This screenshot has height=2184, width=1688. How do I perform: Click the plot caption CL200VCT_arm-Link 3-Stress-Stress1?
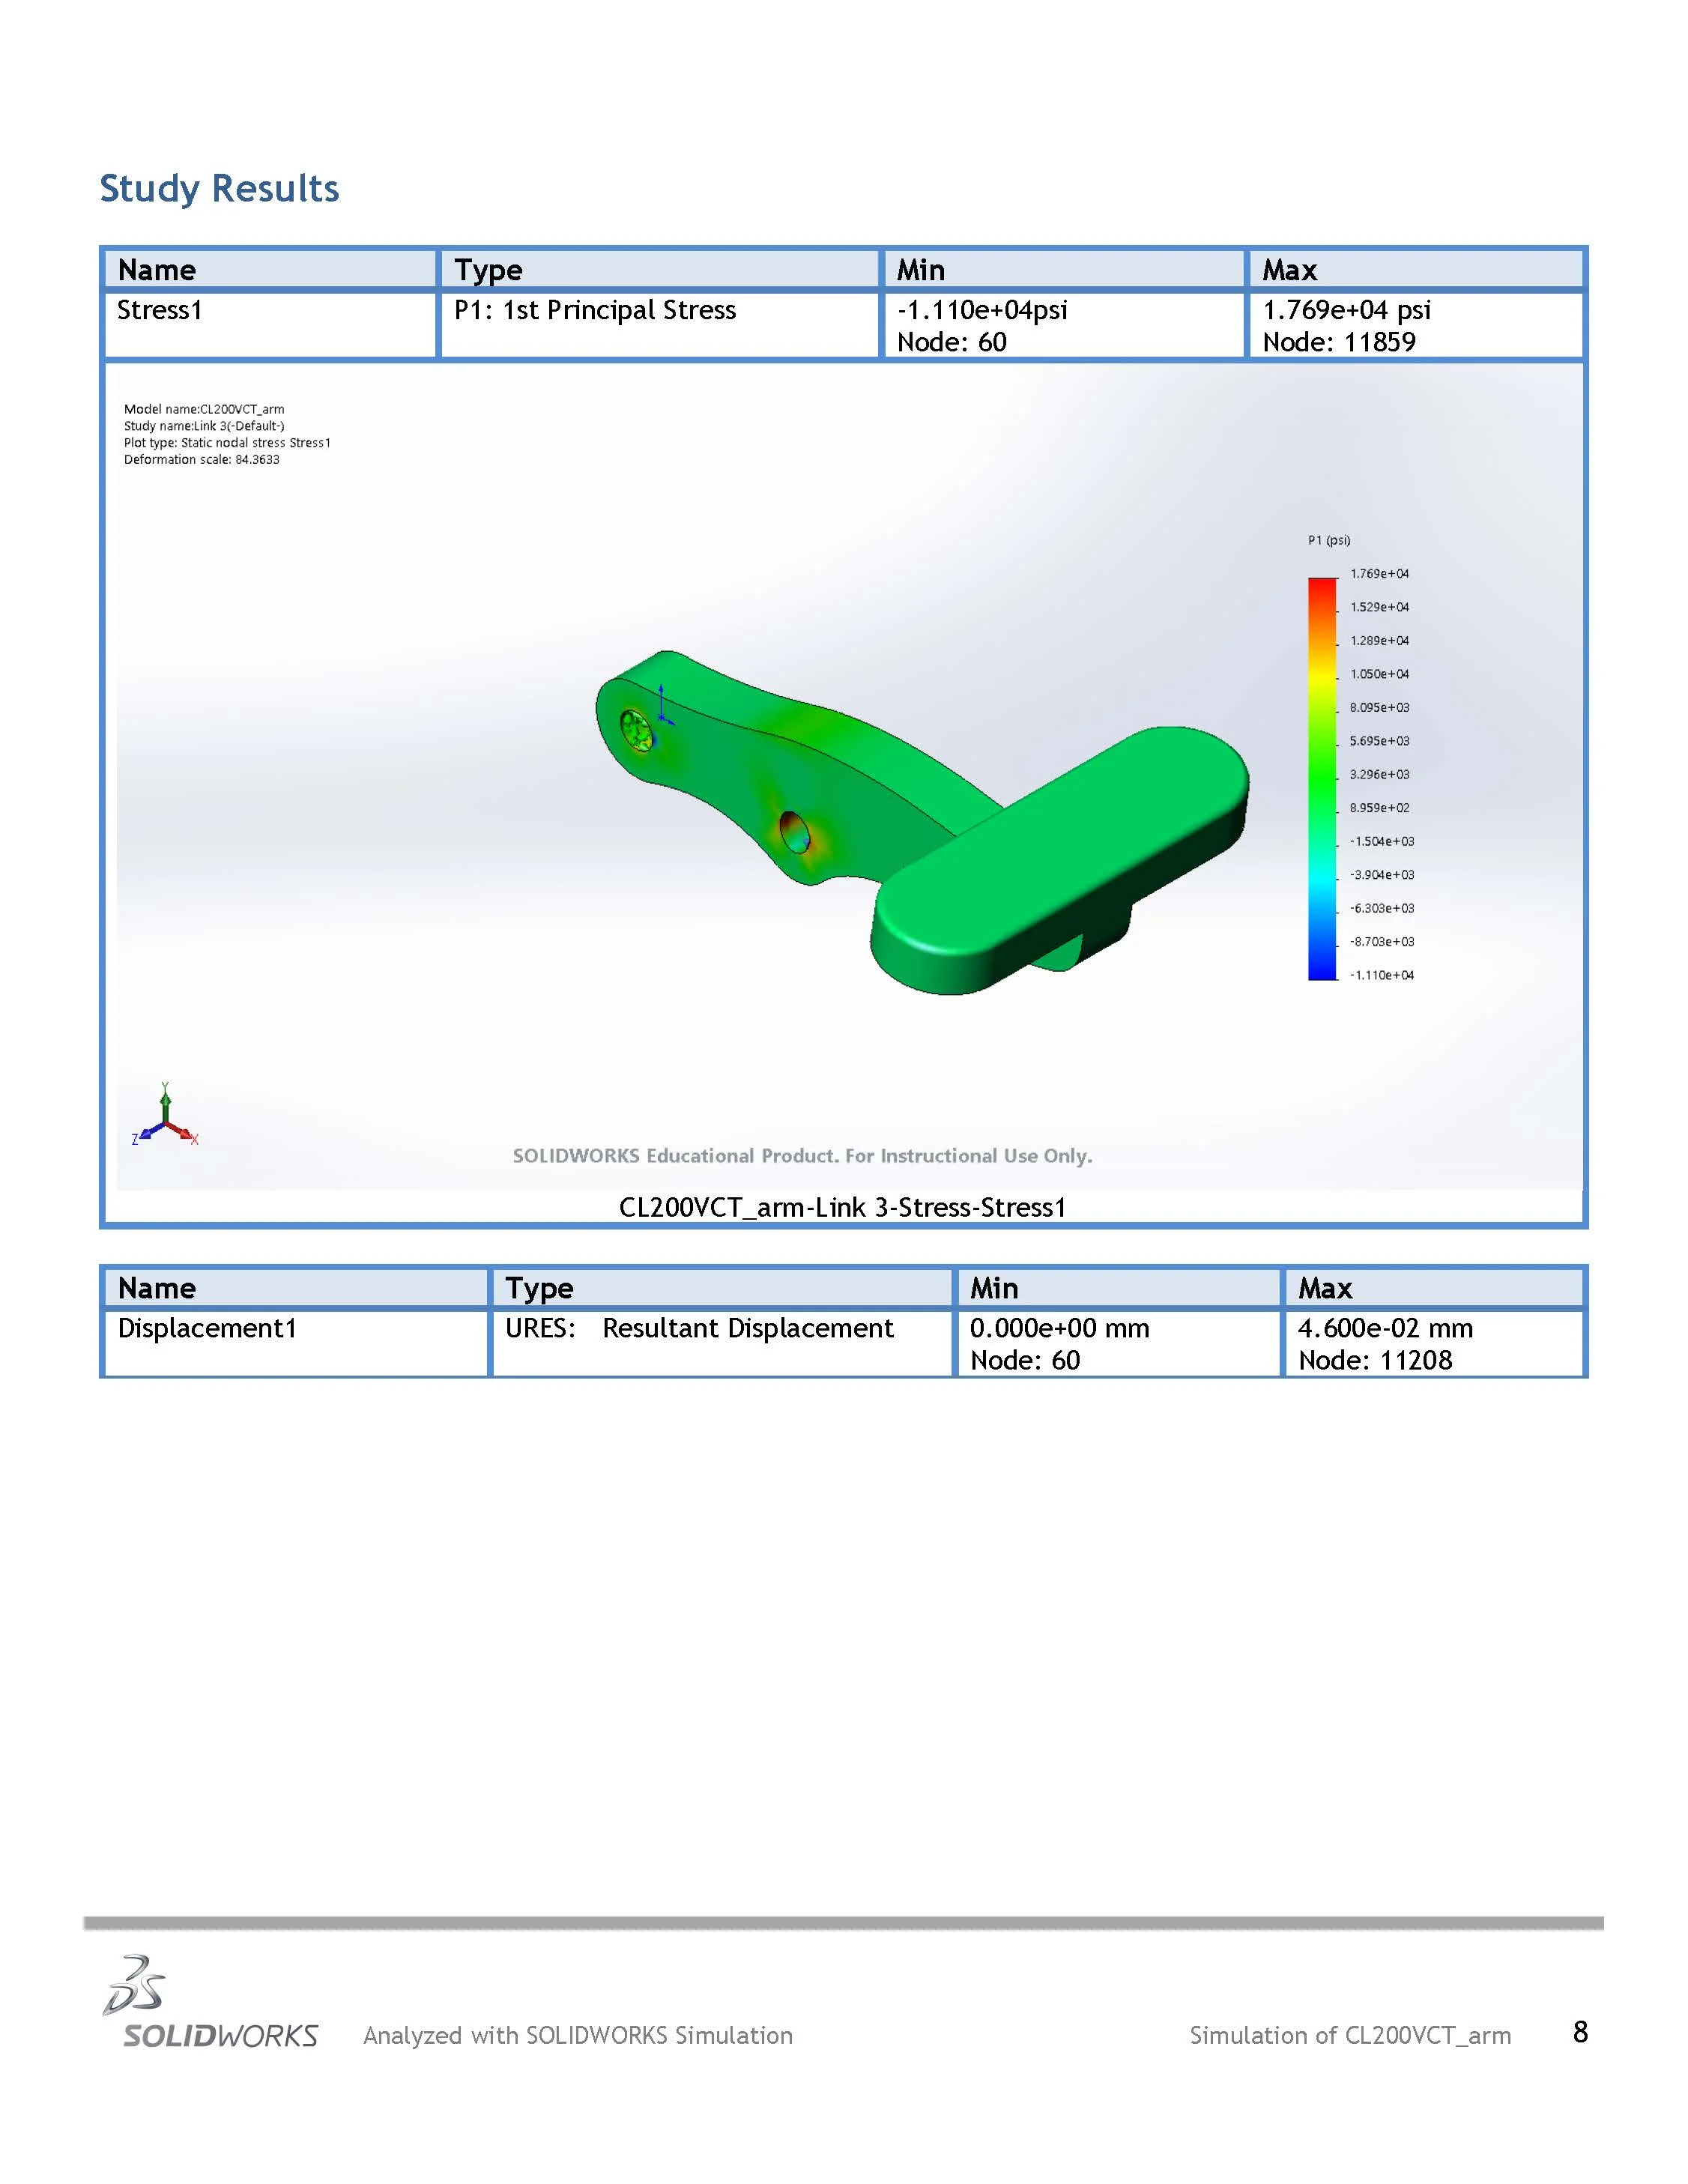[x=842, y=1208]
